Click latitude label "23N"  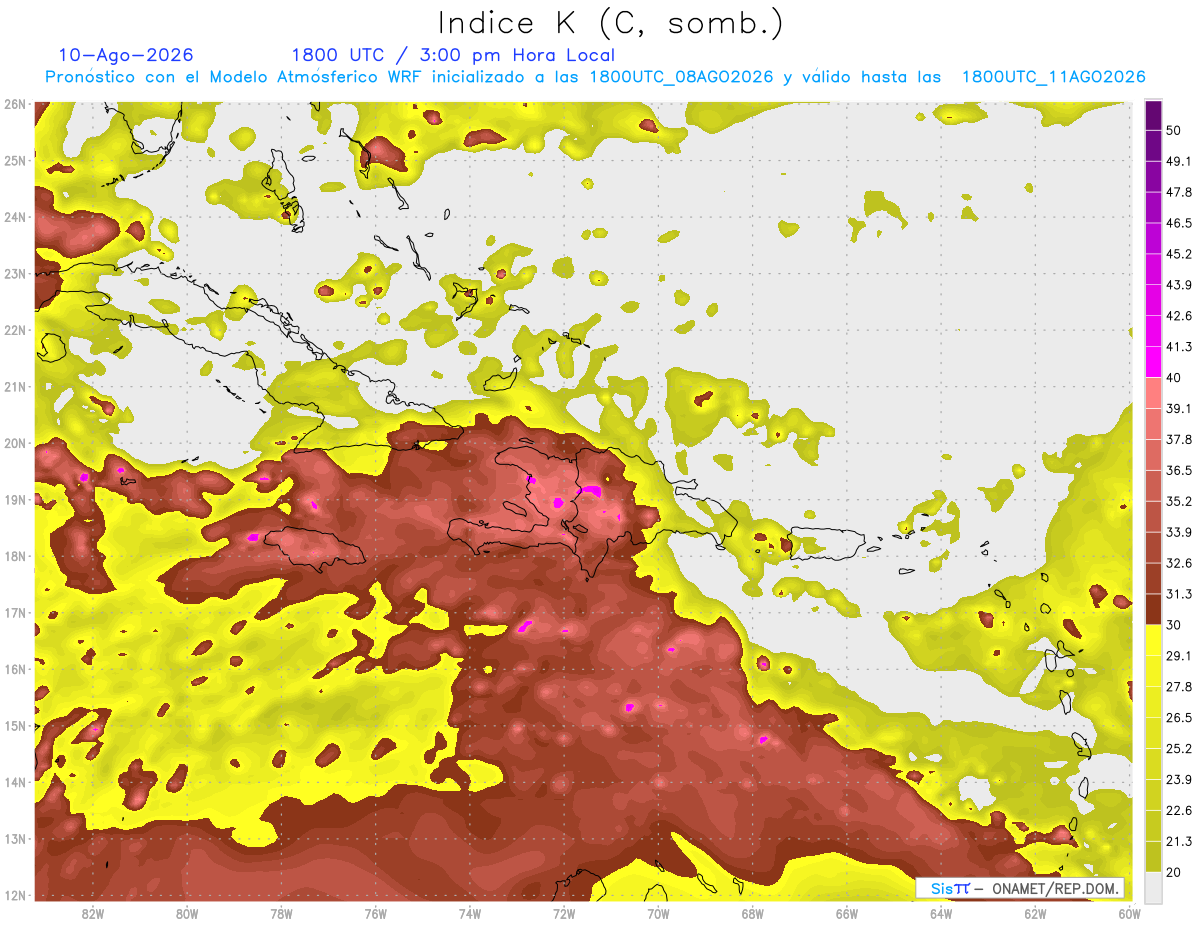[14, 274]
